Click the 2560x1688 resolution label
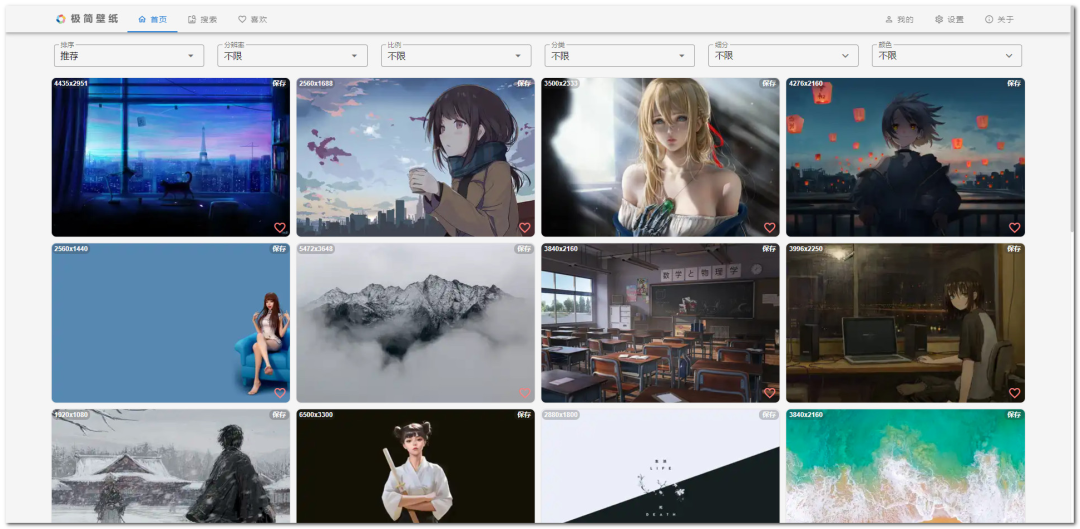This screenshot has width=1080, height=529. [x=316, y=83]
